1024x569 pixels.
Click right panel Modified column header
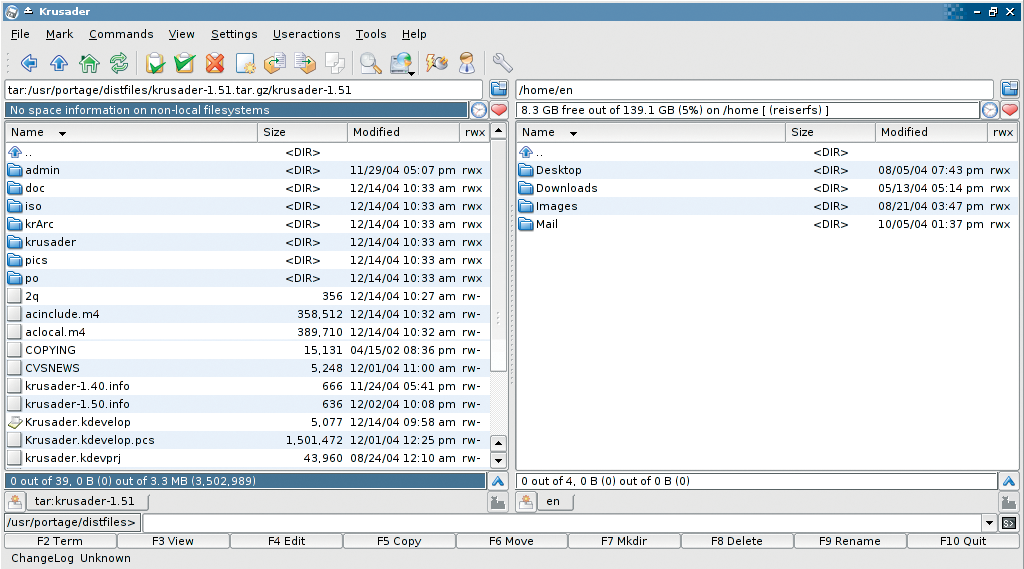point(931,133)
